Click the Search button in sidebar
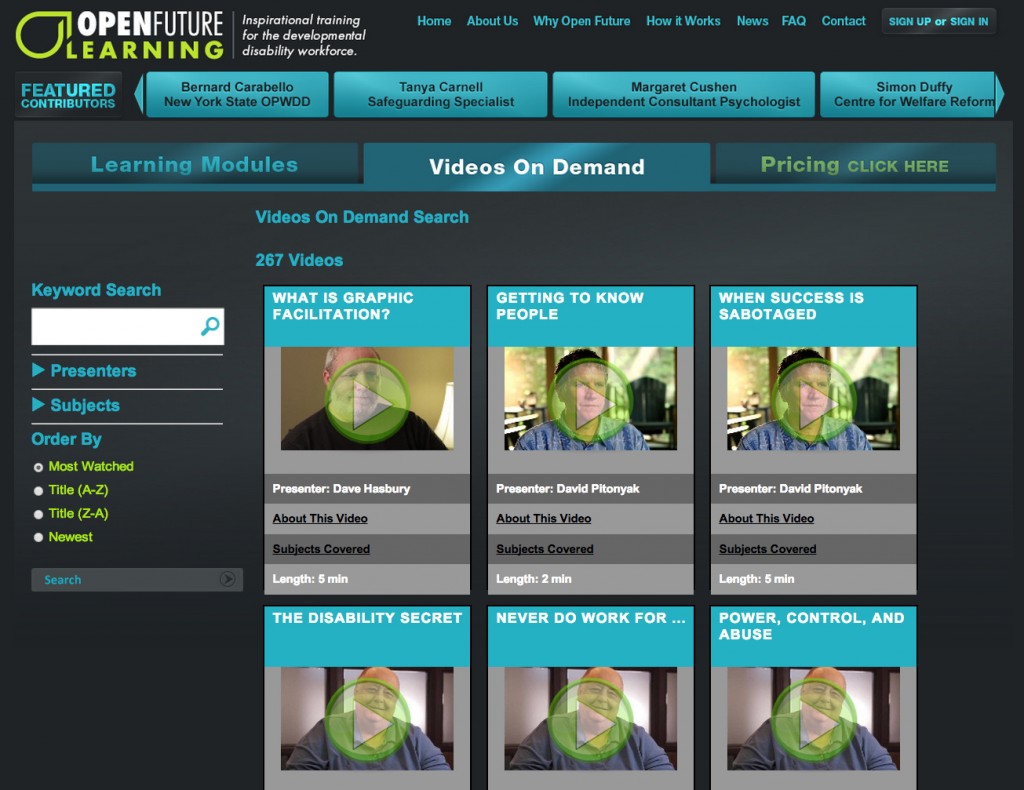 137,579
